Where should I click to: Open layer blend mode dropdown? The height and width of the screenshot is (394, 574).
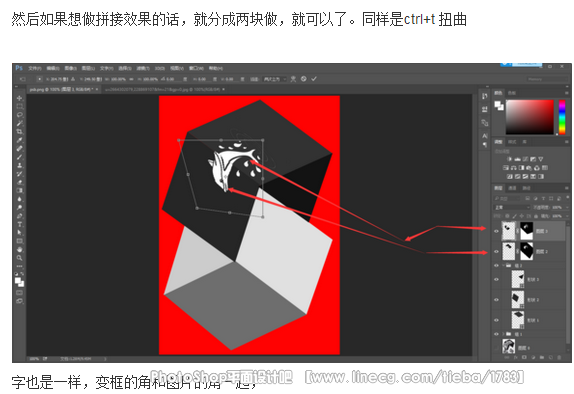(x=512, y=207)
